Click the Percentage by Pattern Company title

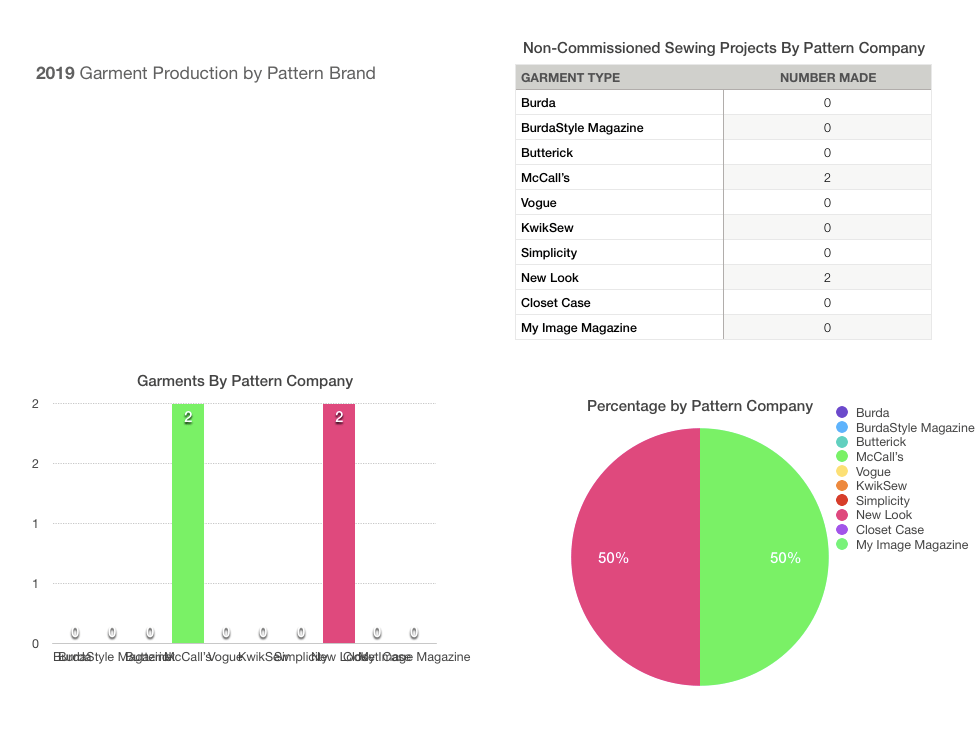tap(699, 406)
